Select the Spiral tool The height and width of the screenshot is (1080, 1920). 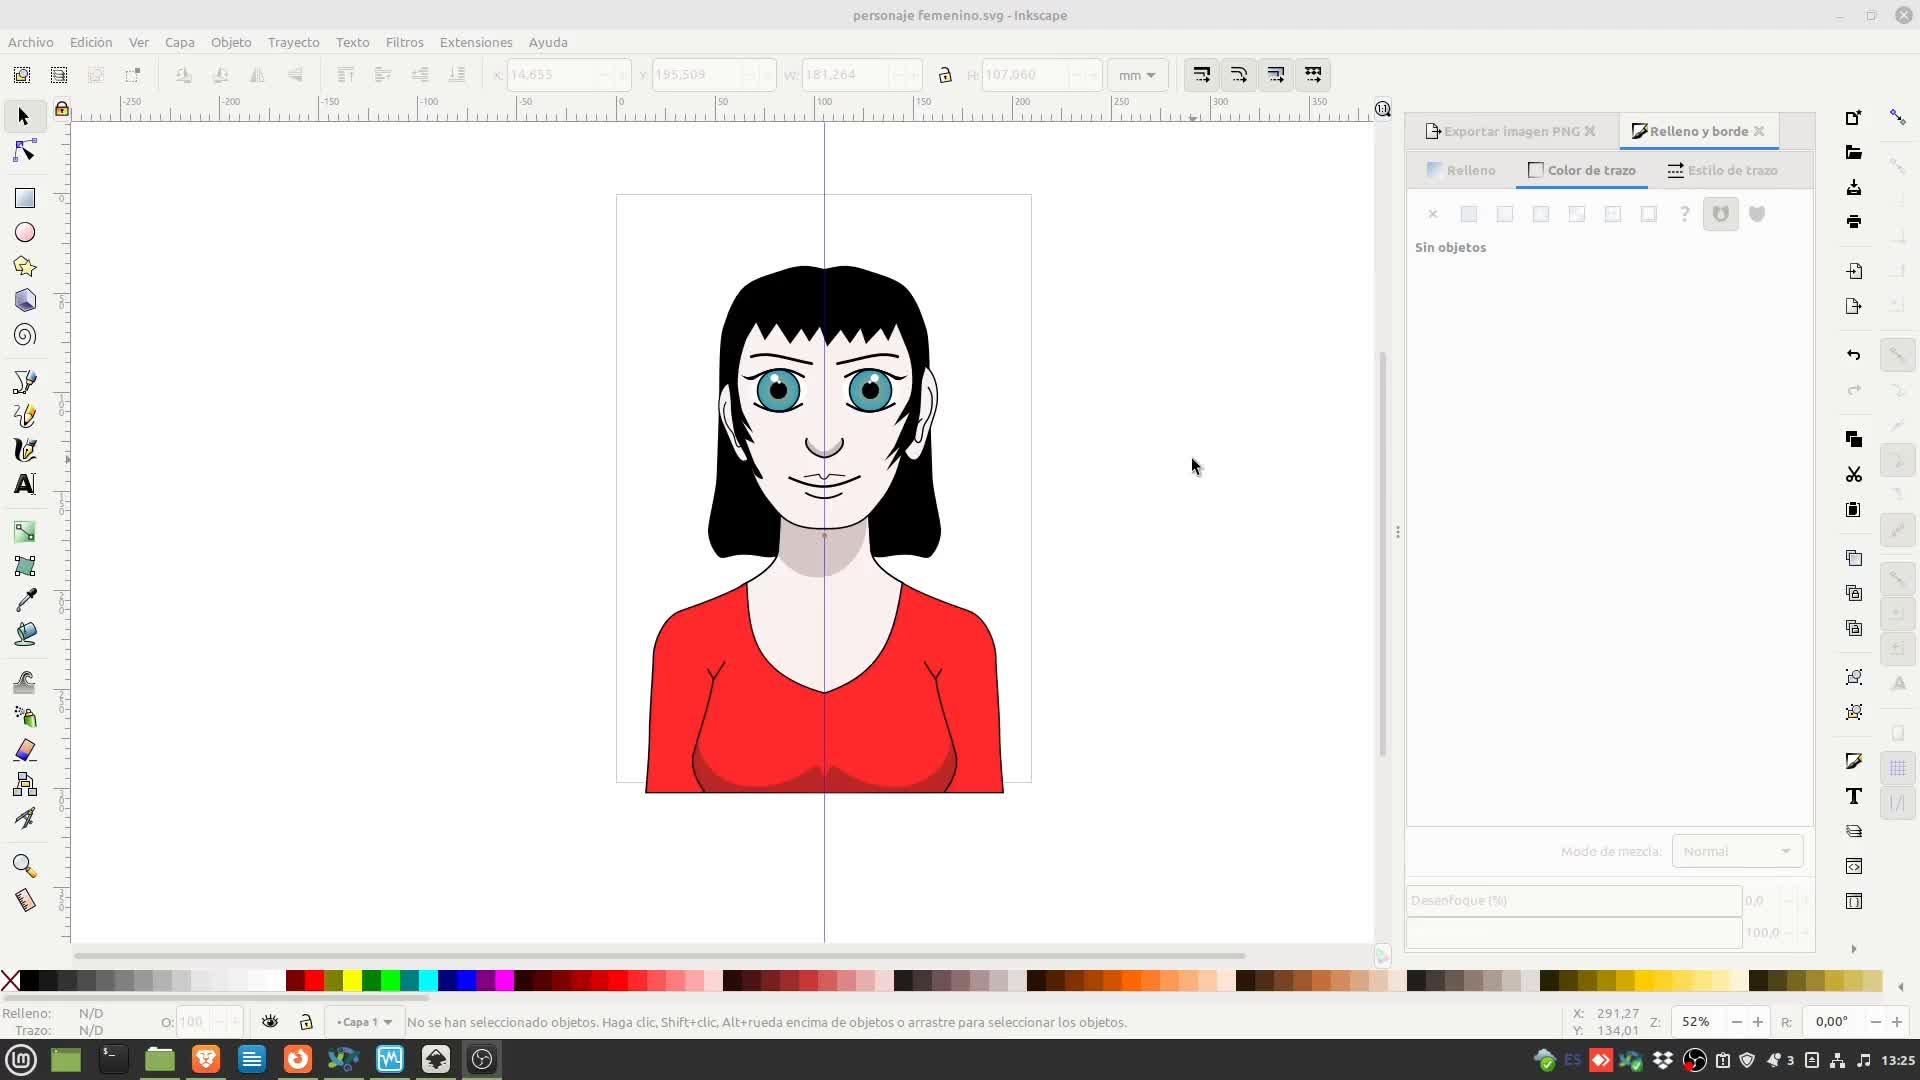(x=25, y=335)
